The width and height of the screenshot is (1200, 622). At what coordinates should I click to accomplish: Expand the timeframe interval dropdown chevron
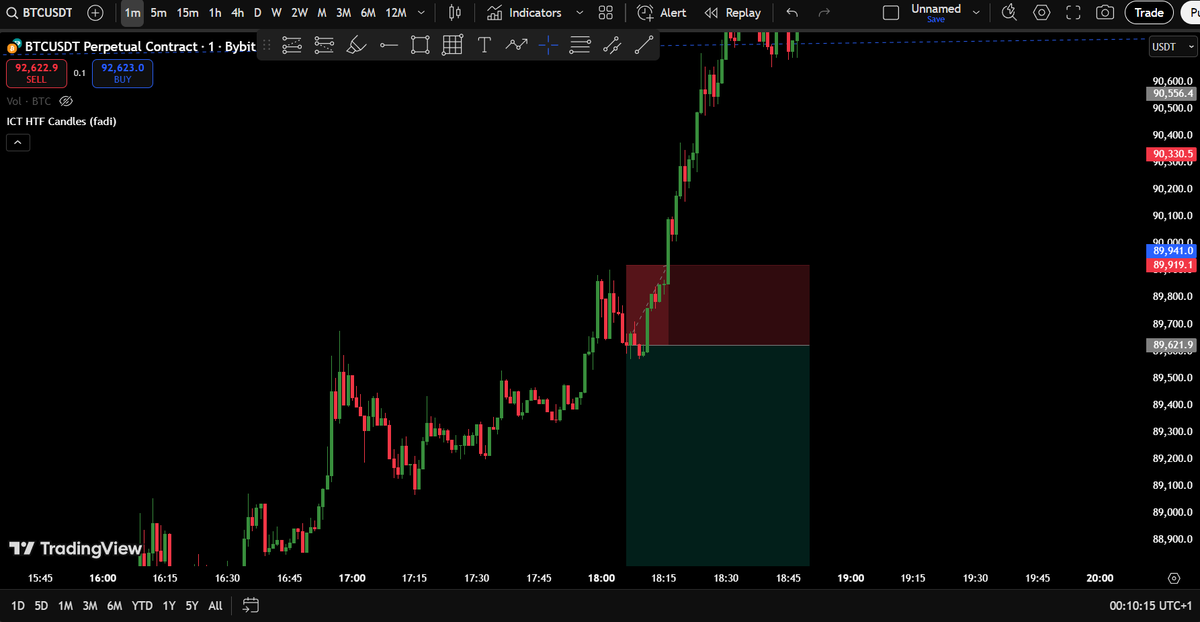[423, 13]
